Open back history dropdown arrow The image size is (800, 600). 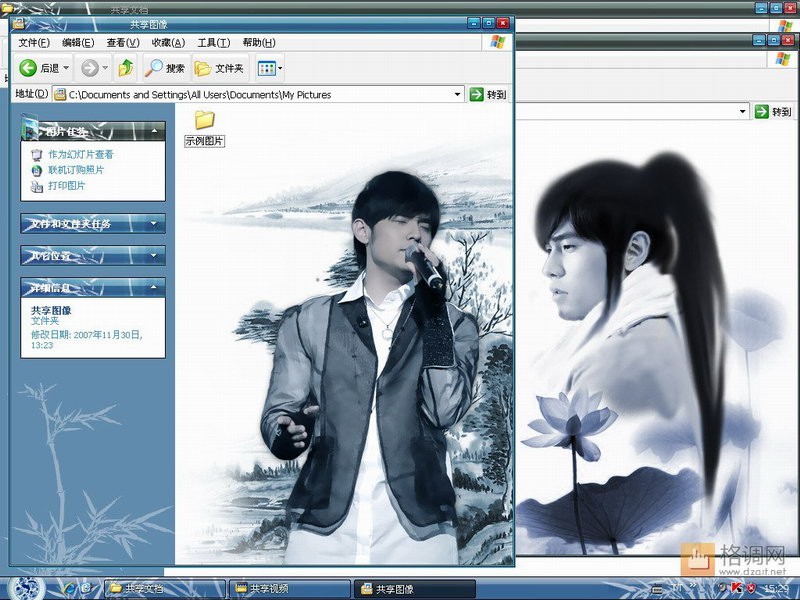(66, 67)
